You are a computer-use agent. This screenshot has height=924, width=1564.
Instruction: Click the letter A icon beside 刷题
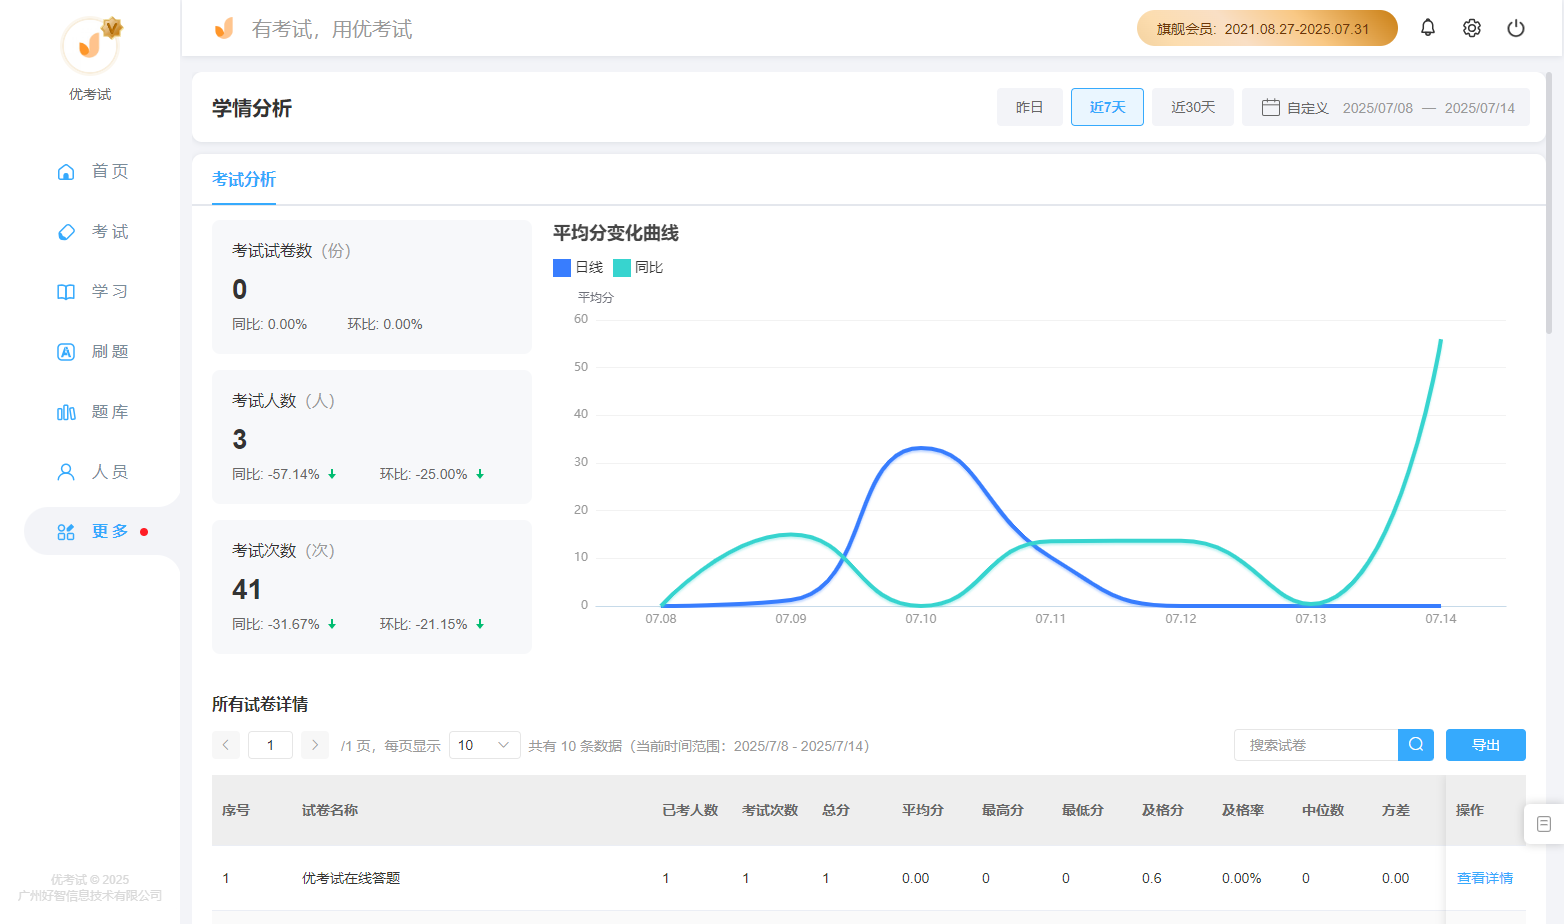point(66,352)
